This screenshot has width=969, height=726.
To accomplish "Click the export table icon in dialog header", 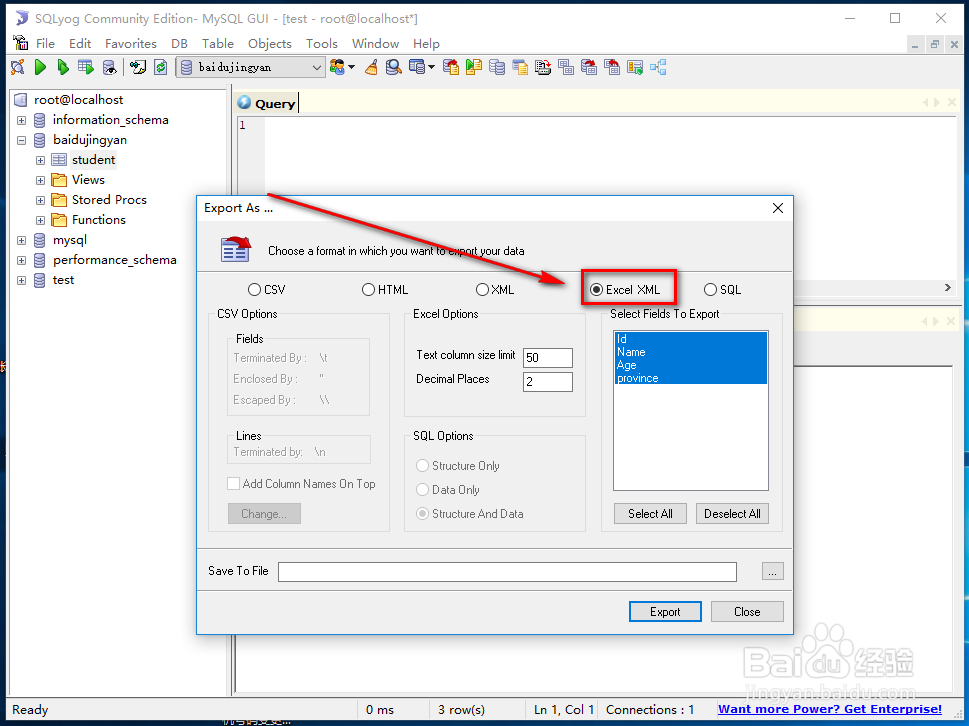I will (236, 249).
